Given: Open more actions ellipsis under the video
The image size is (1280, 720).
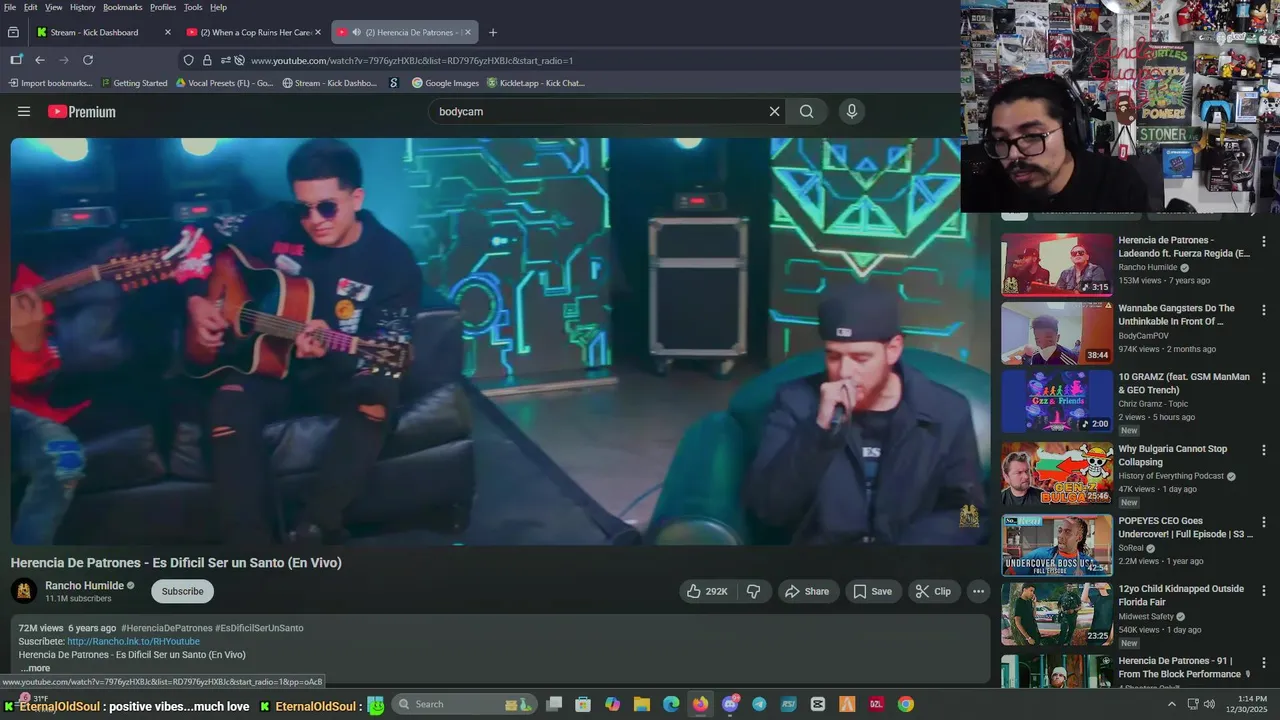Looking at the screenshot, I should point(979,591).
